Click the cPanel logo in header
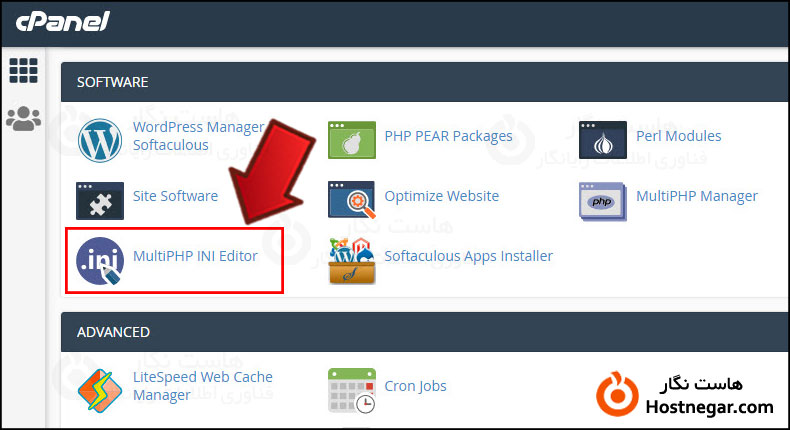Viewport: 790px width, 430px height. (61, 21)
